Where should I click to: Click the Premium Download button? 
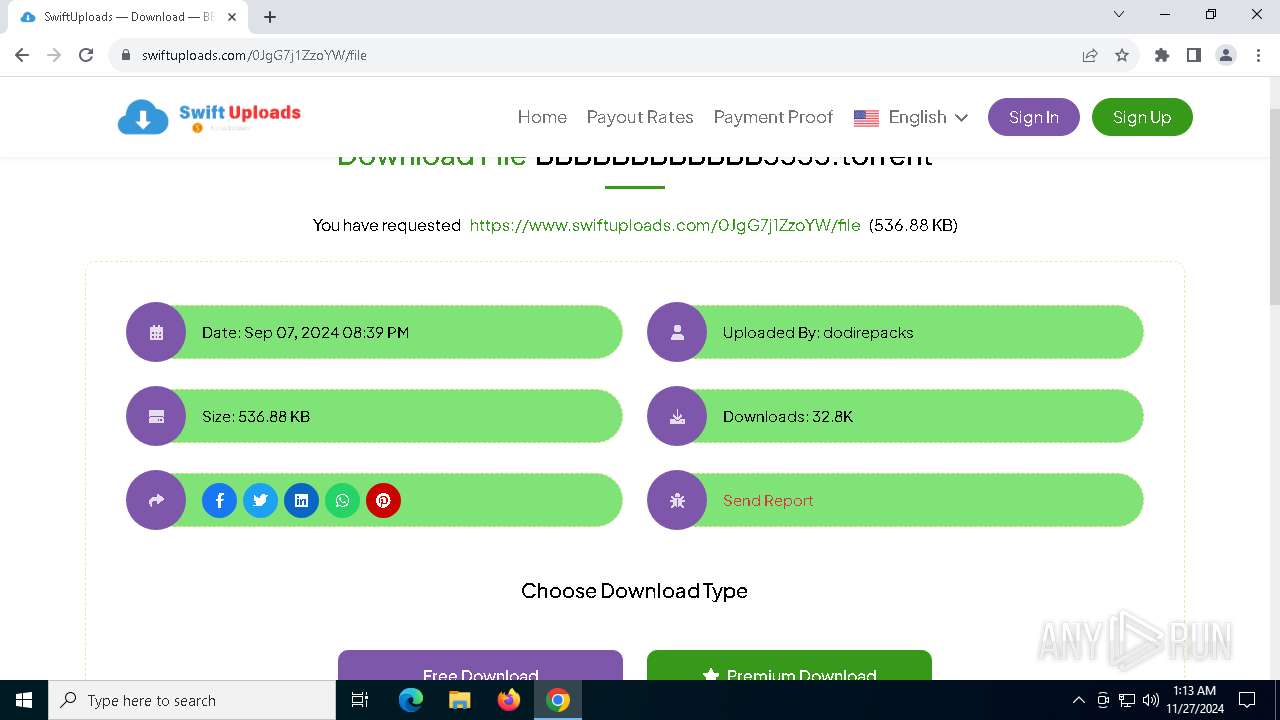789,666
